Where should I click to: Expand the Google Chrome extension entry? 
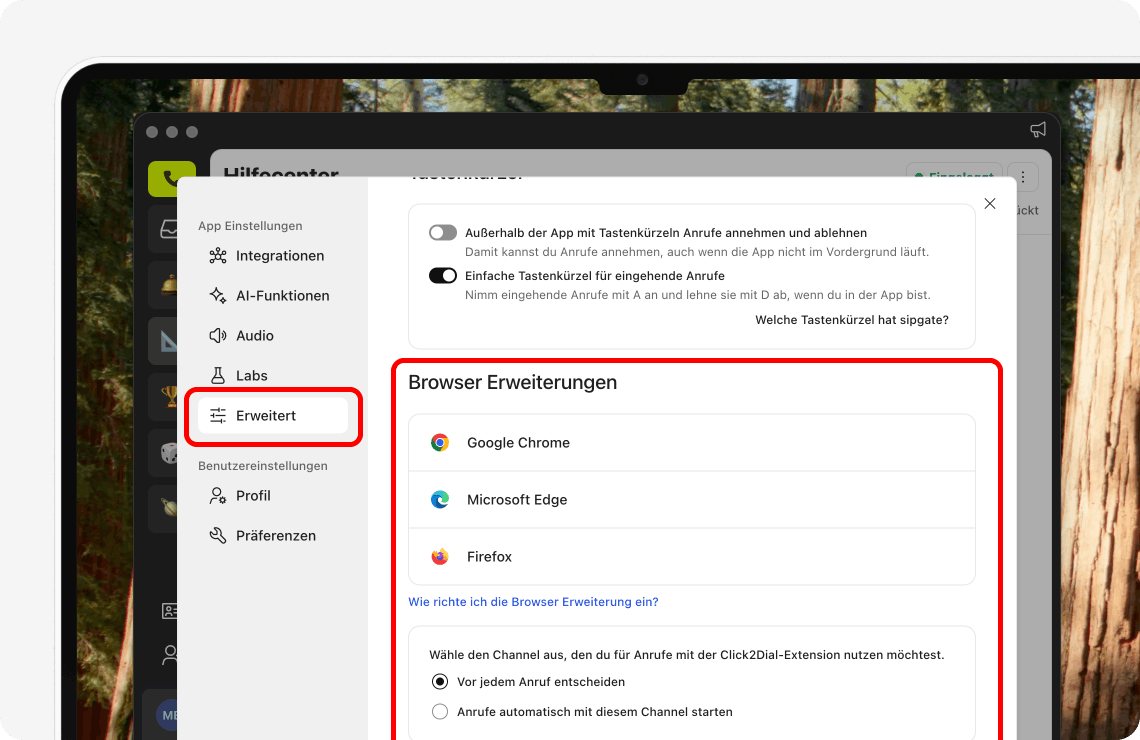coord(690,440)
